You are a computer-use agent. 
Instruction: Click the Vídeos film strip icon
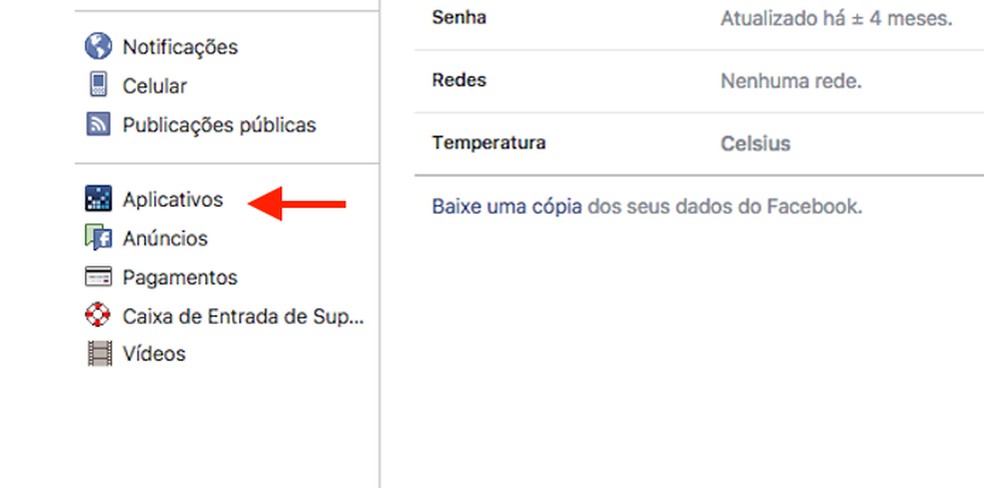[x=98, y=353]
